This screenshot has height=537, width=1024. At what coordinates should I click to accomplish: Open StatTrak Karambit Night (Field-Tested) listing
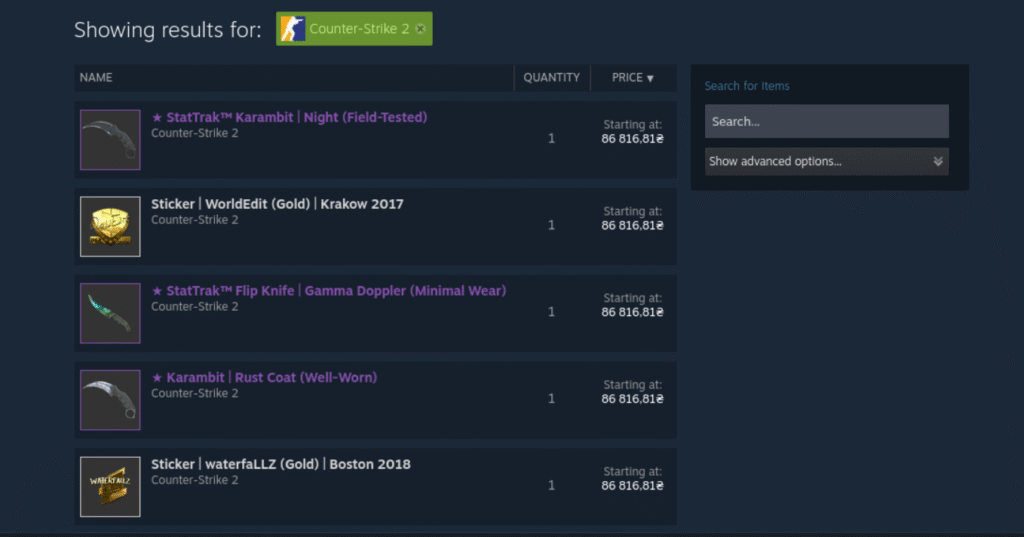[289, 117]
